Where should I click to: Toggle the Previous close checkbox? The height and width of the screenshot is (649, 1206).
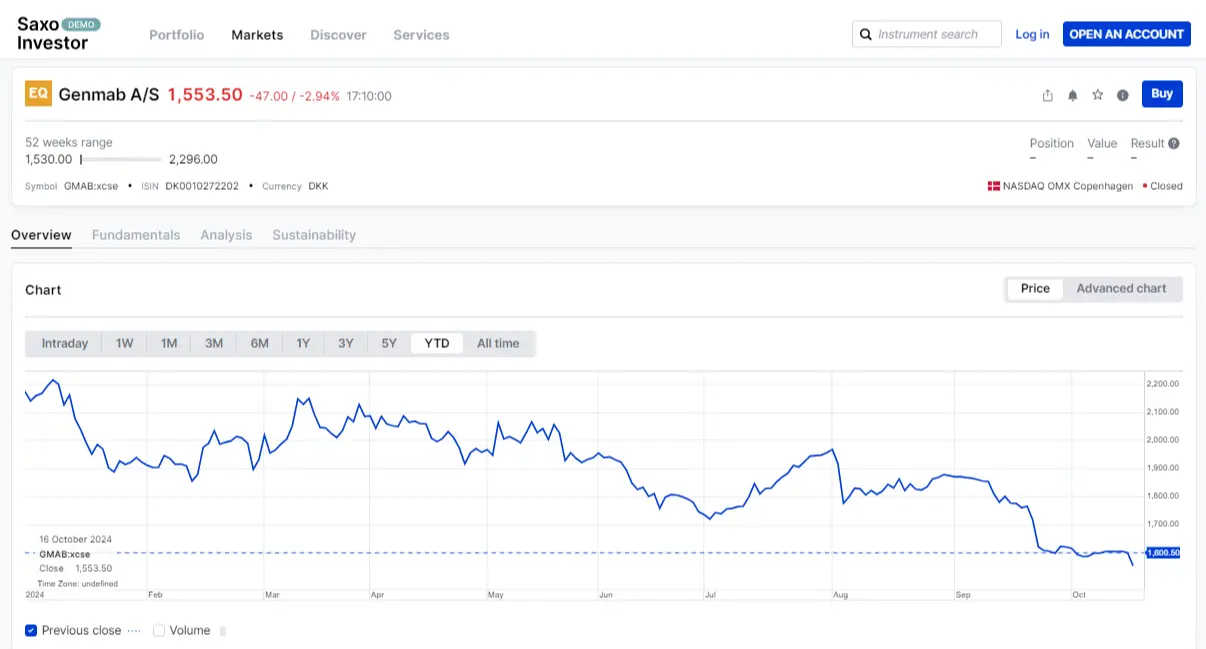point(31,630)
